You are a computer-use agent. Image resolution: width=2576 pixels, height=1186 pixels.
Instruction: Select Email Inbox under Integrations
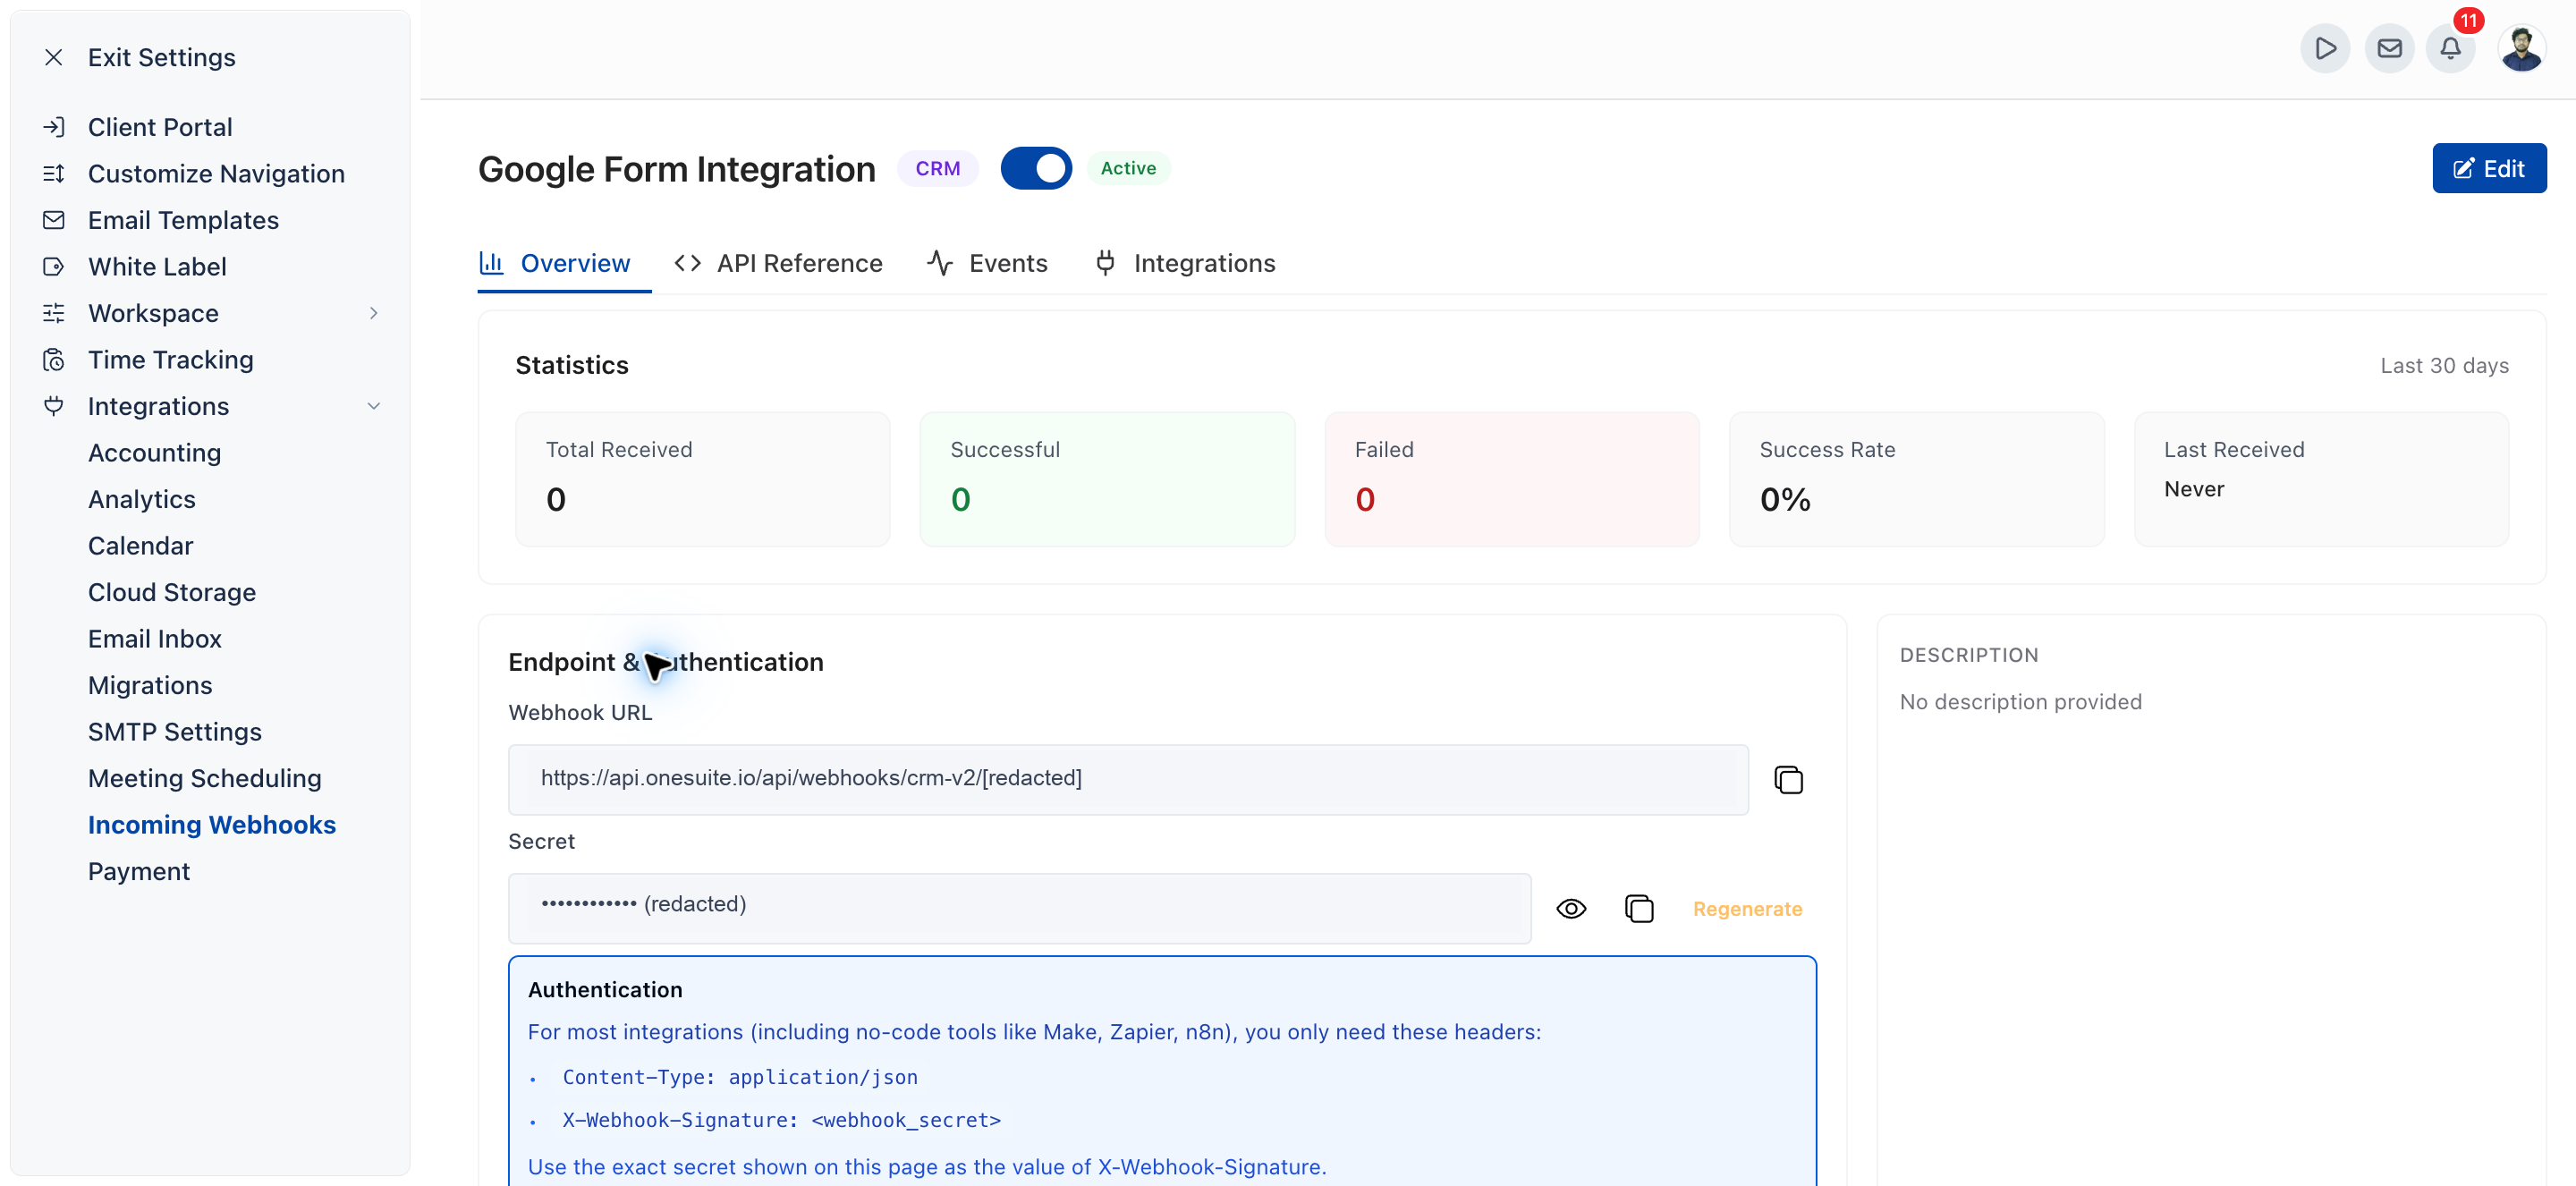click(154, 638)
